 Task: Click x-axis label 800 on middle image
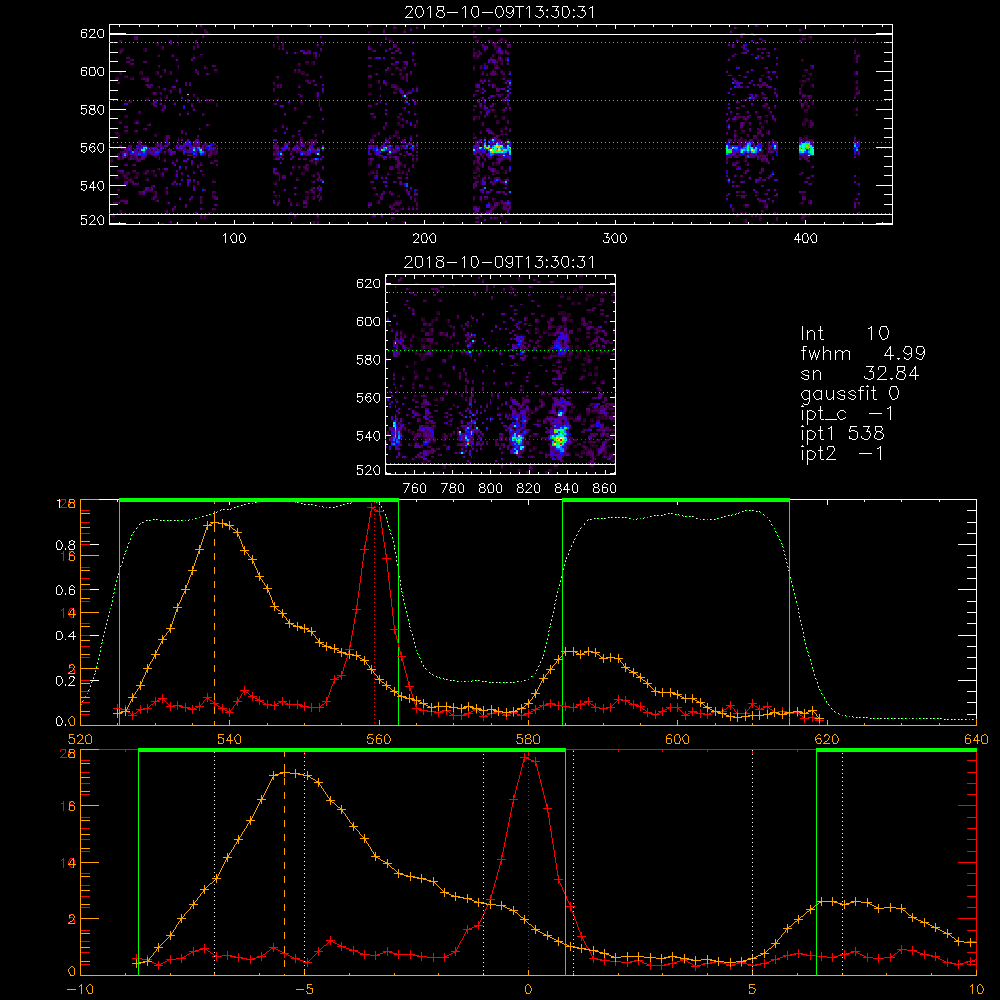[490, 489]
